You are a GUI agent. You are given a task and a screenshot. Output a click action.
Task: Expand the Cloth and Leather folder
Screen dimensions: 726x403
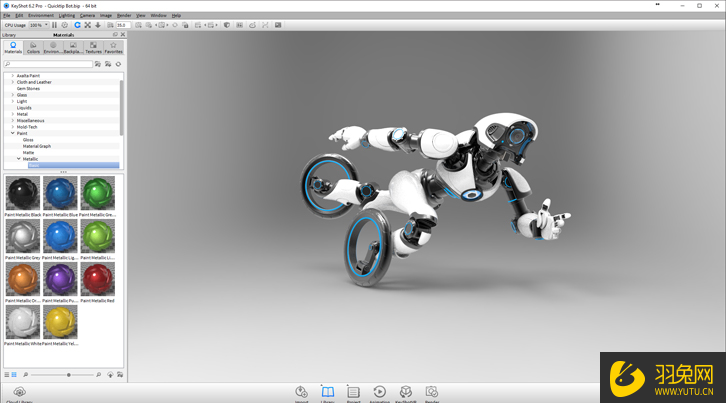(x=13, y=82)
